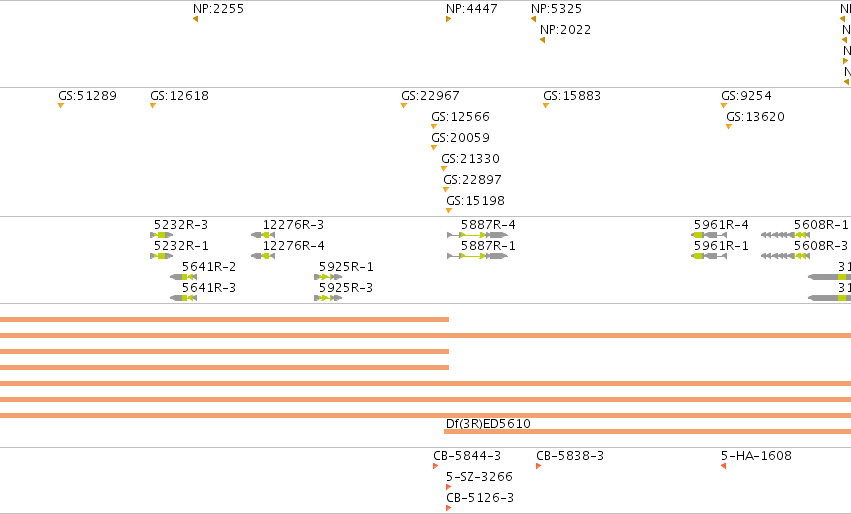Viewport: 851px width, 514px height.
Task: Open the 5887R-4 gene glyph
Action: coord(478,235)
